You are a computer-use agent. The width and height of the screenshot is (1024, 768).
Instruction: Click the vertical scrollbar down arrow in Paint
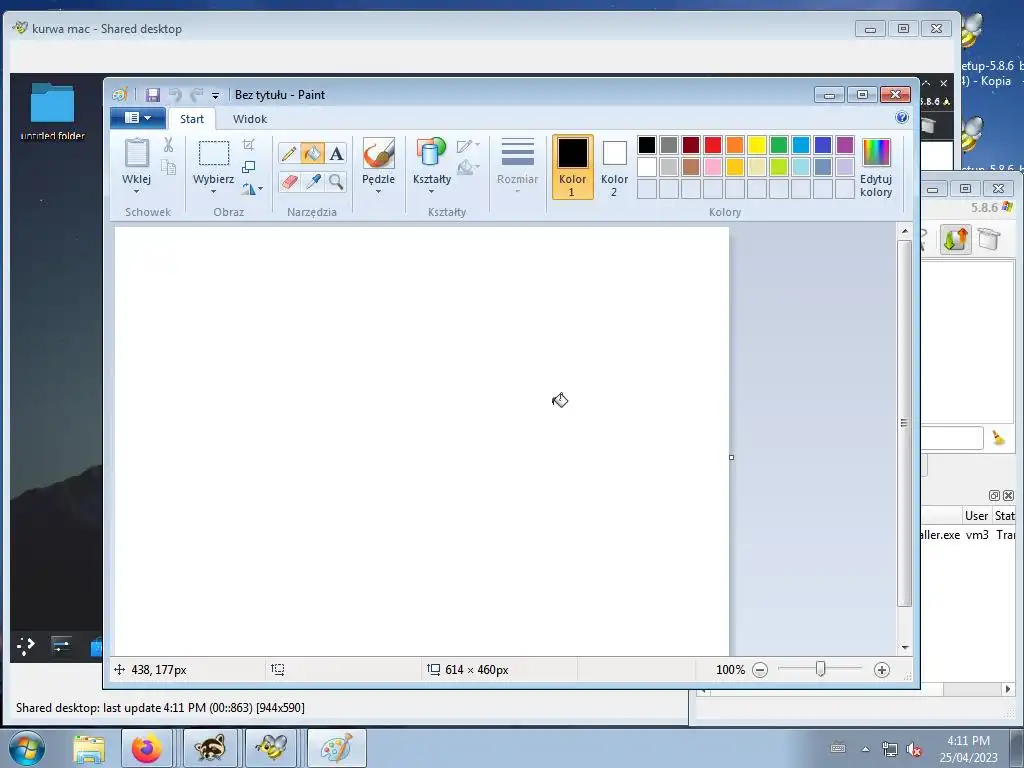(904, 648)
